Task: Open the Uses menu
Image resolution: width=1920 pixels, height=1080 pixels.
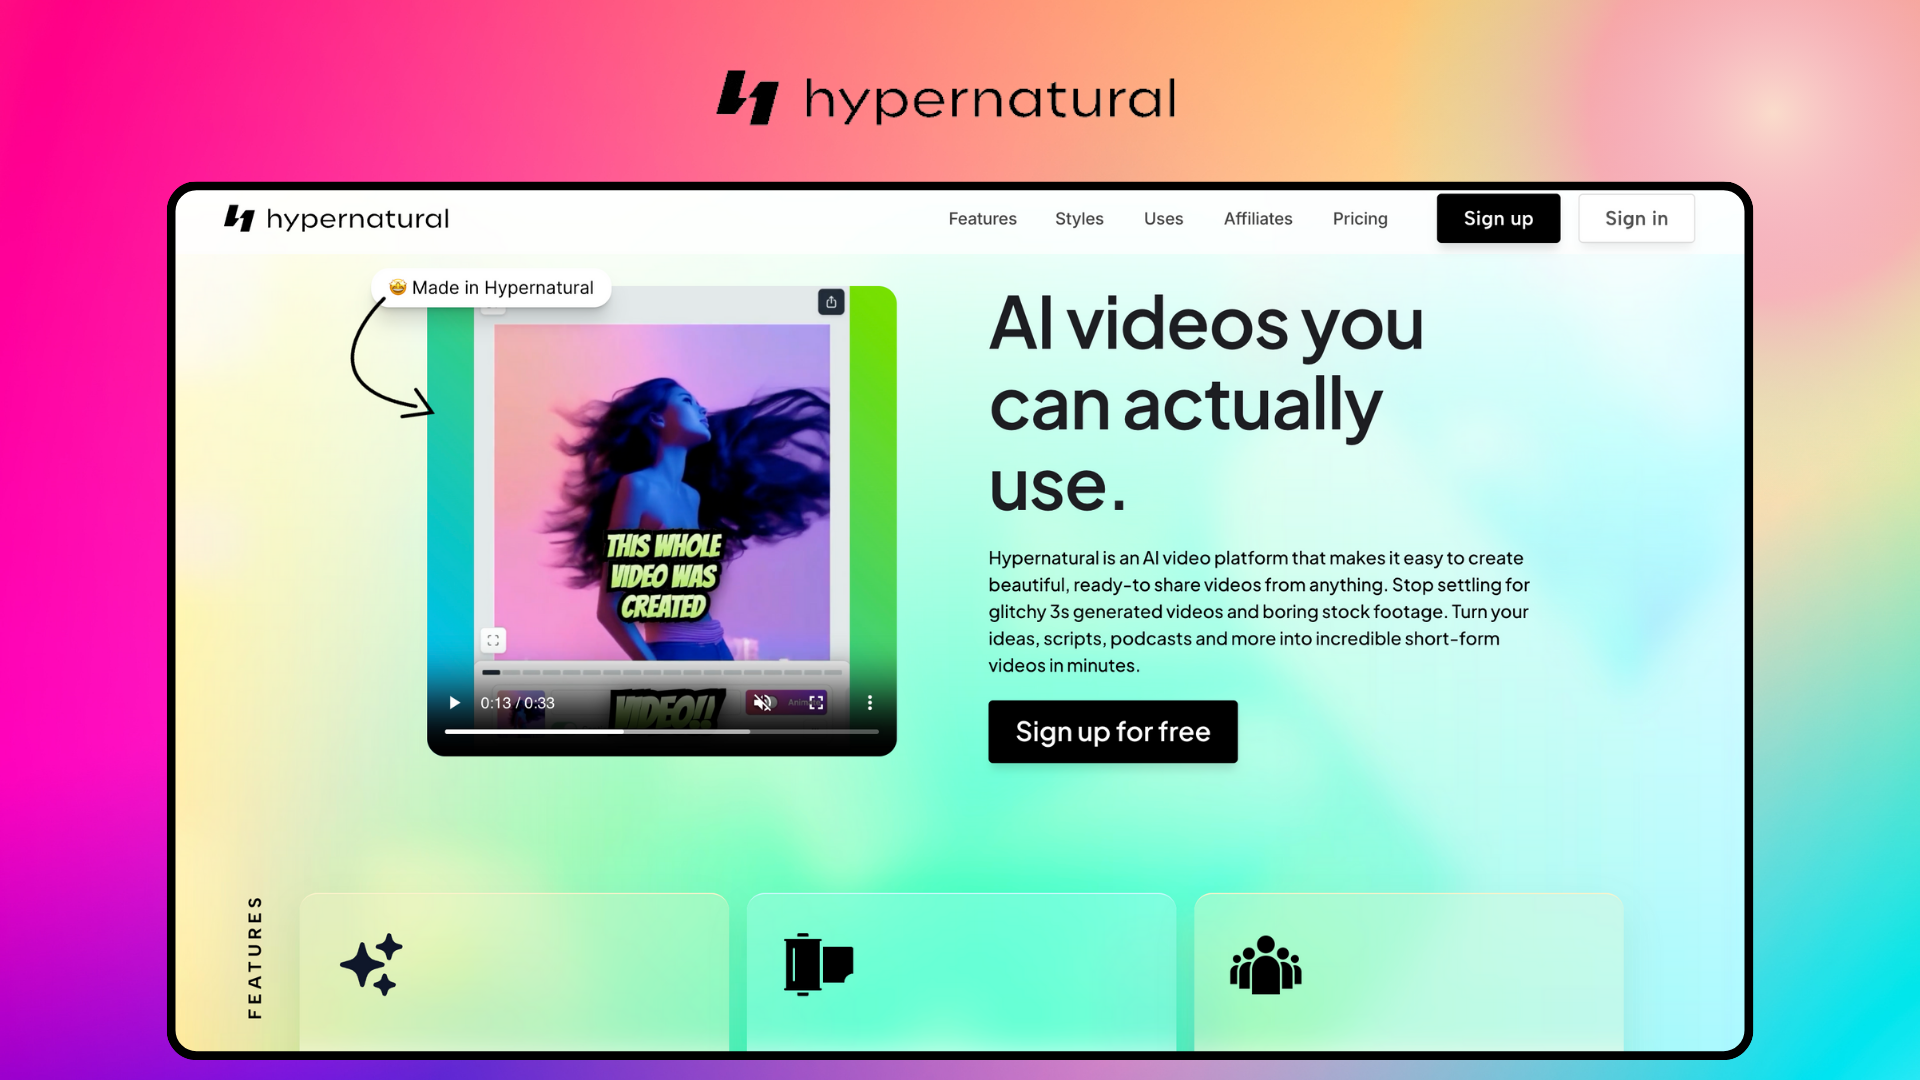Action: coord(1163,218)
